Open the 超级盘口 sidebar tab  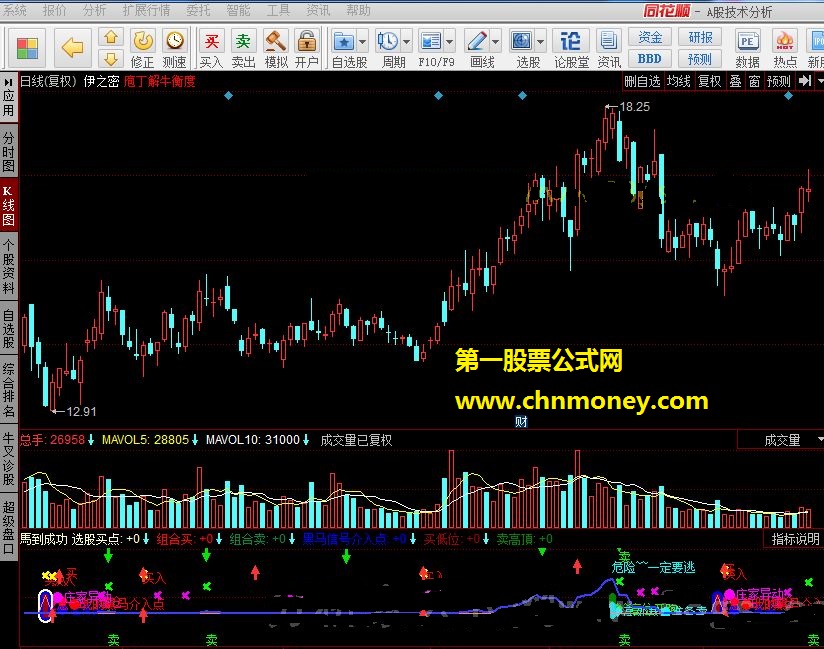[x=8, y=527]
